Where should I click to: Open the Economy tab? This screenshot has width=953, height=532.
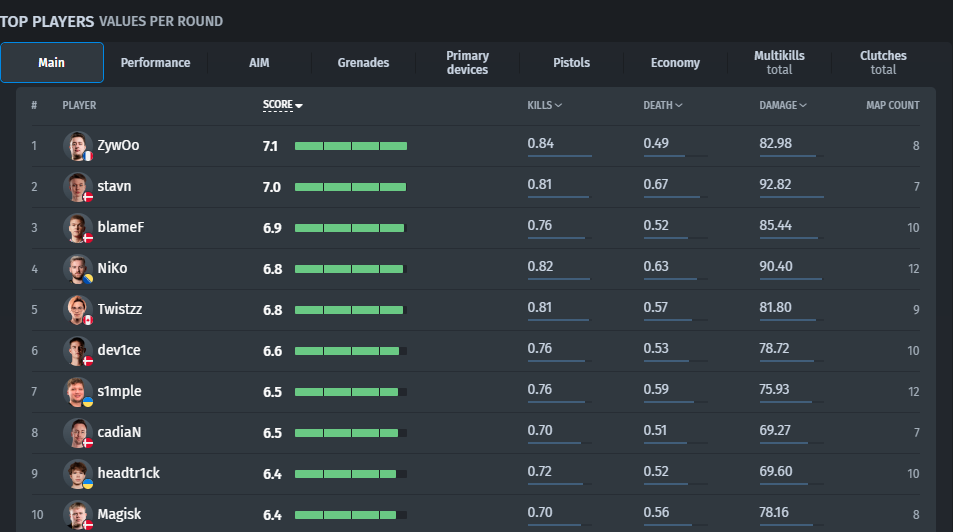coord(675,62)
